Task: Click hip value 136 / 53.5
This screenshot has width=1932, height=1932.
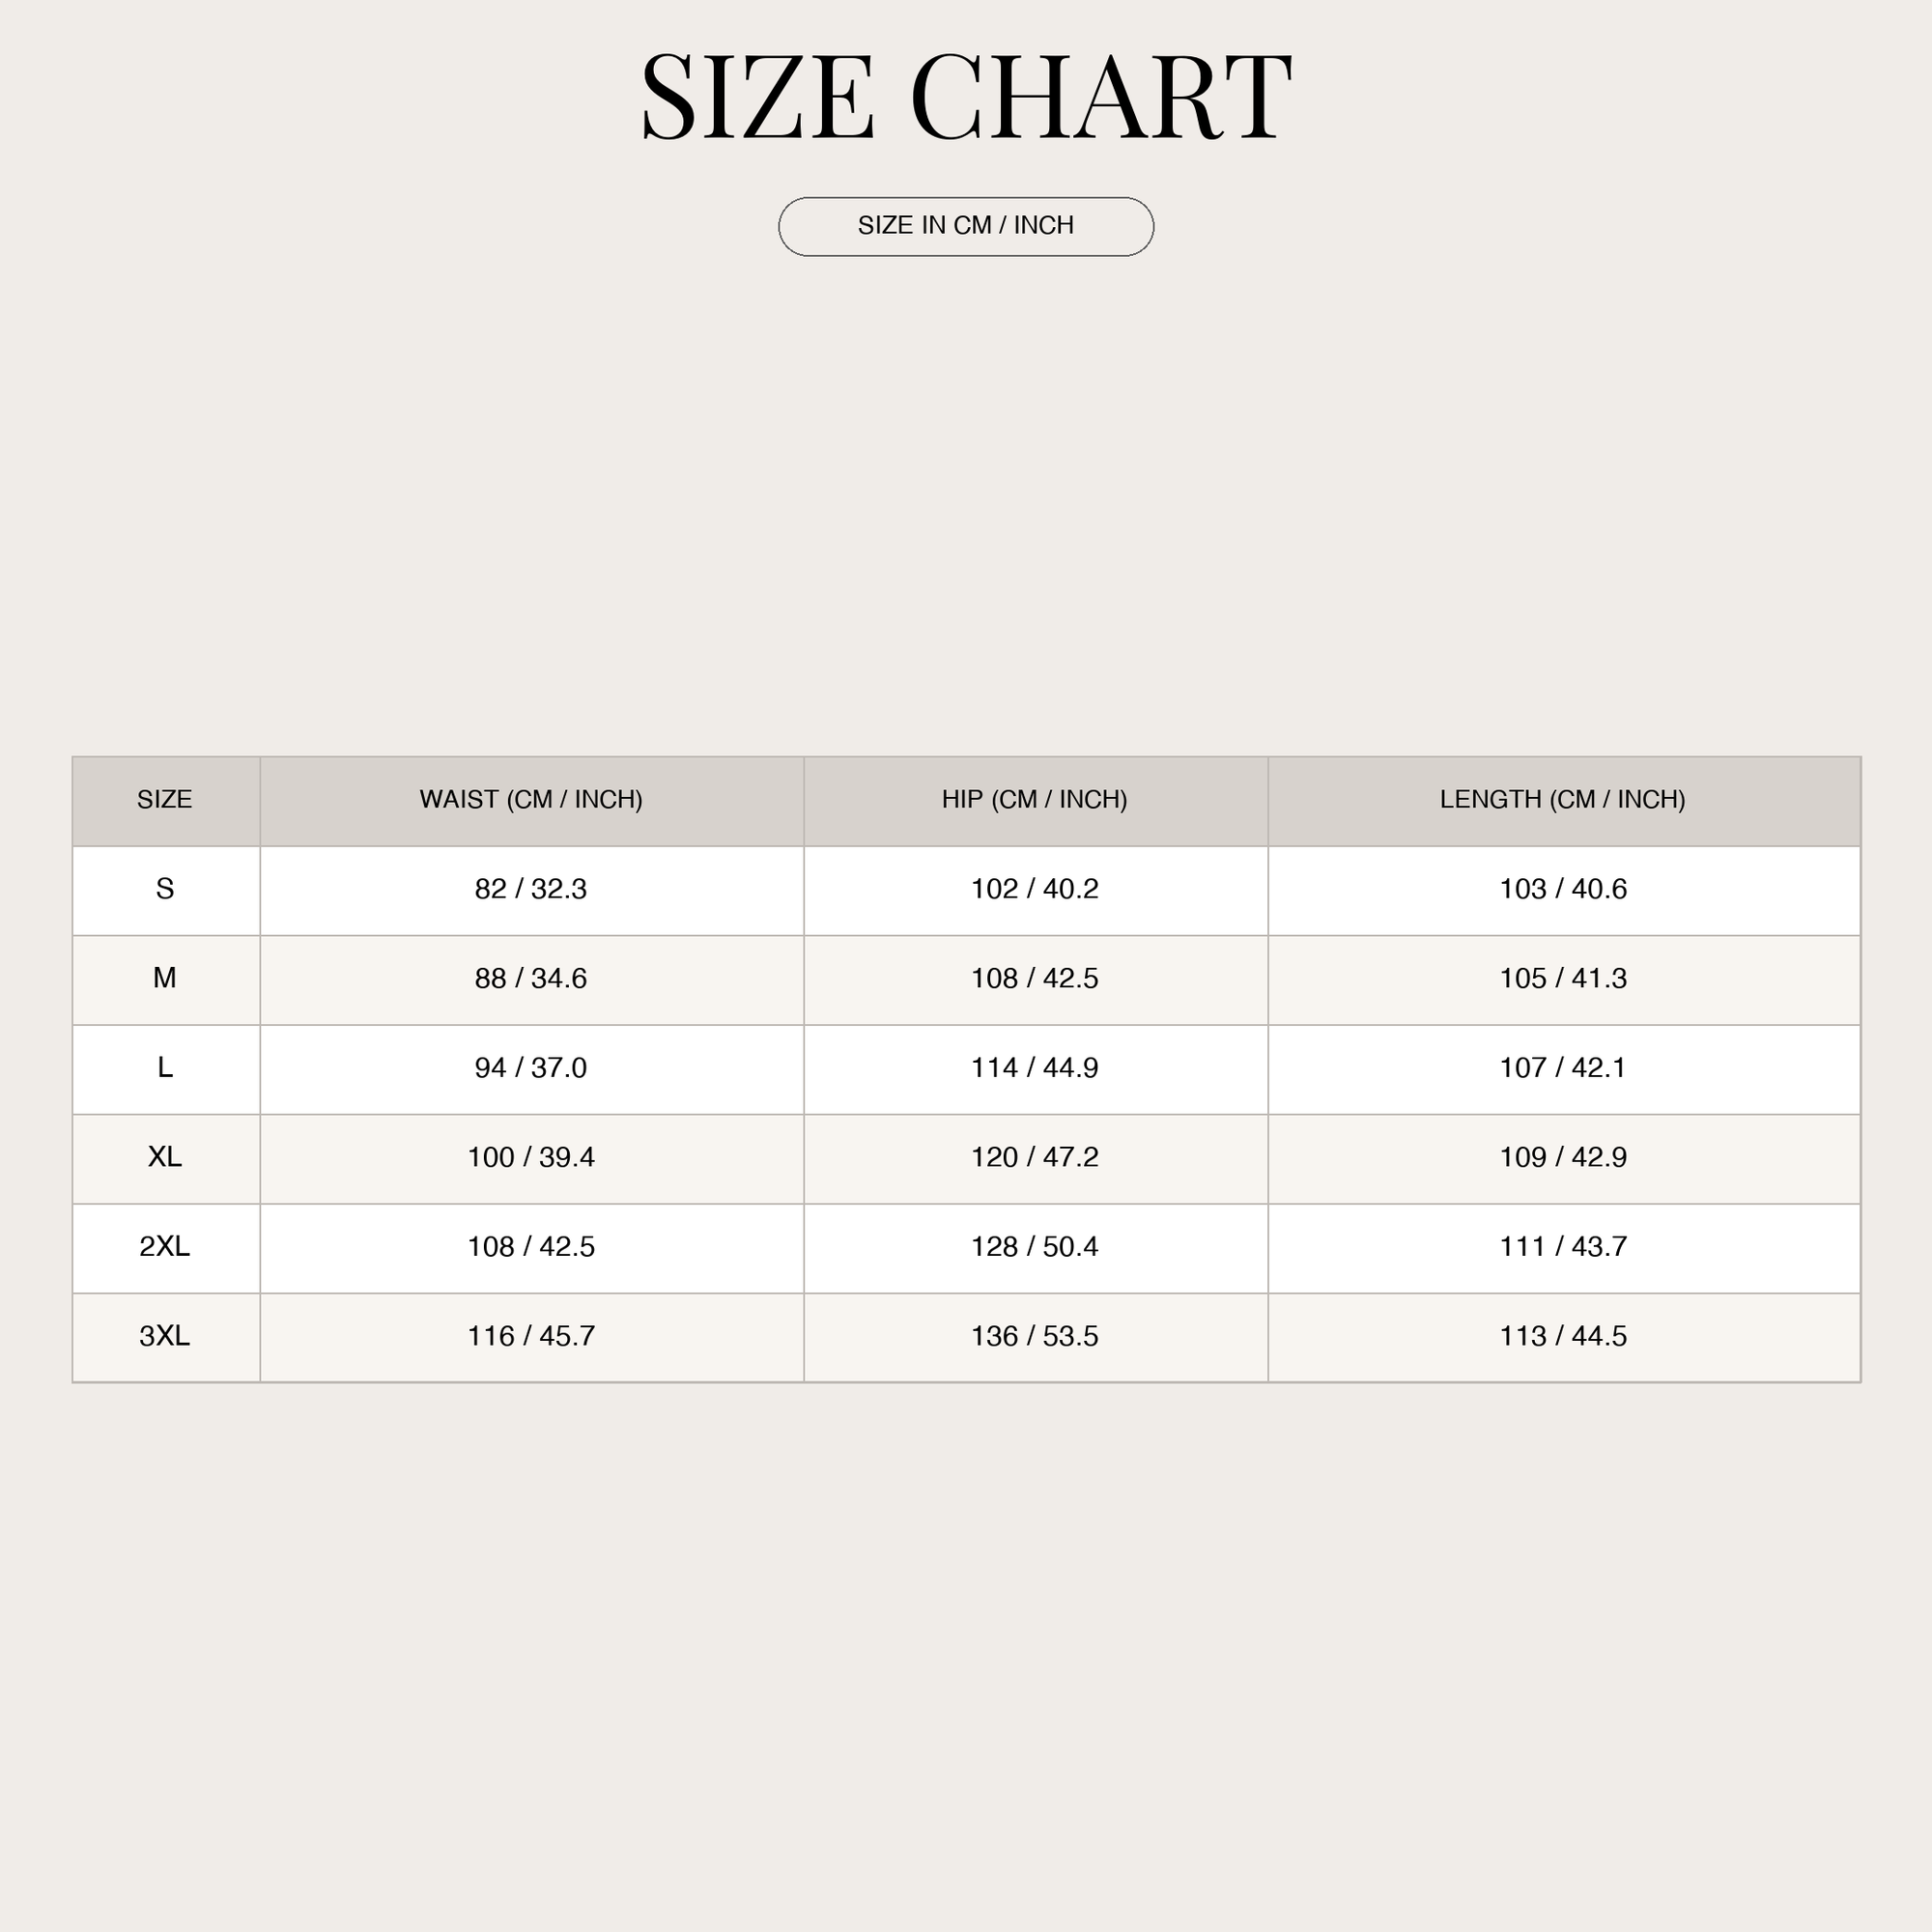Action: pyautogui.click(x=1035, y=1336)
